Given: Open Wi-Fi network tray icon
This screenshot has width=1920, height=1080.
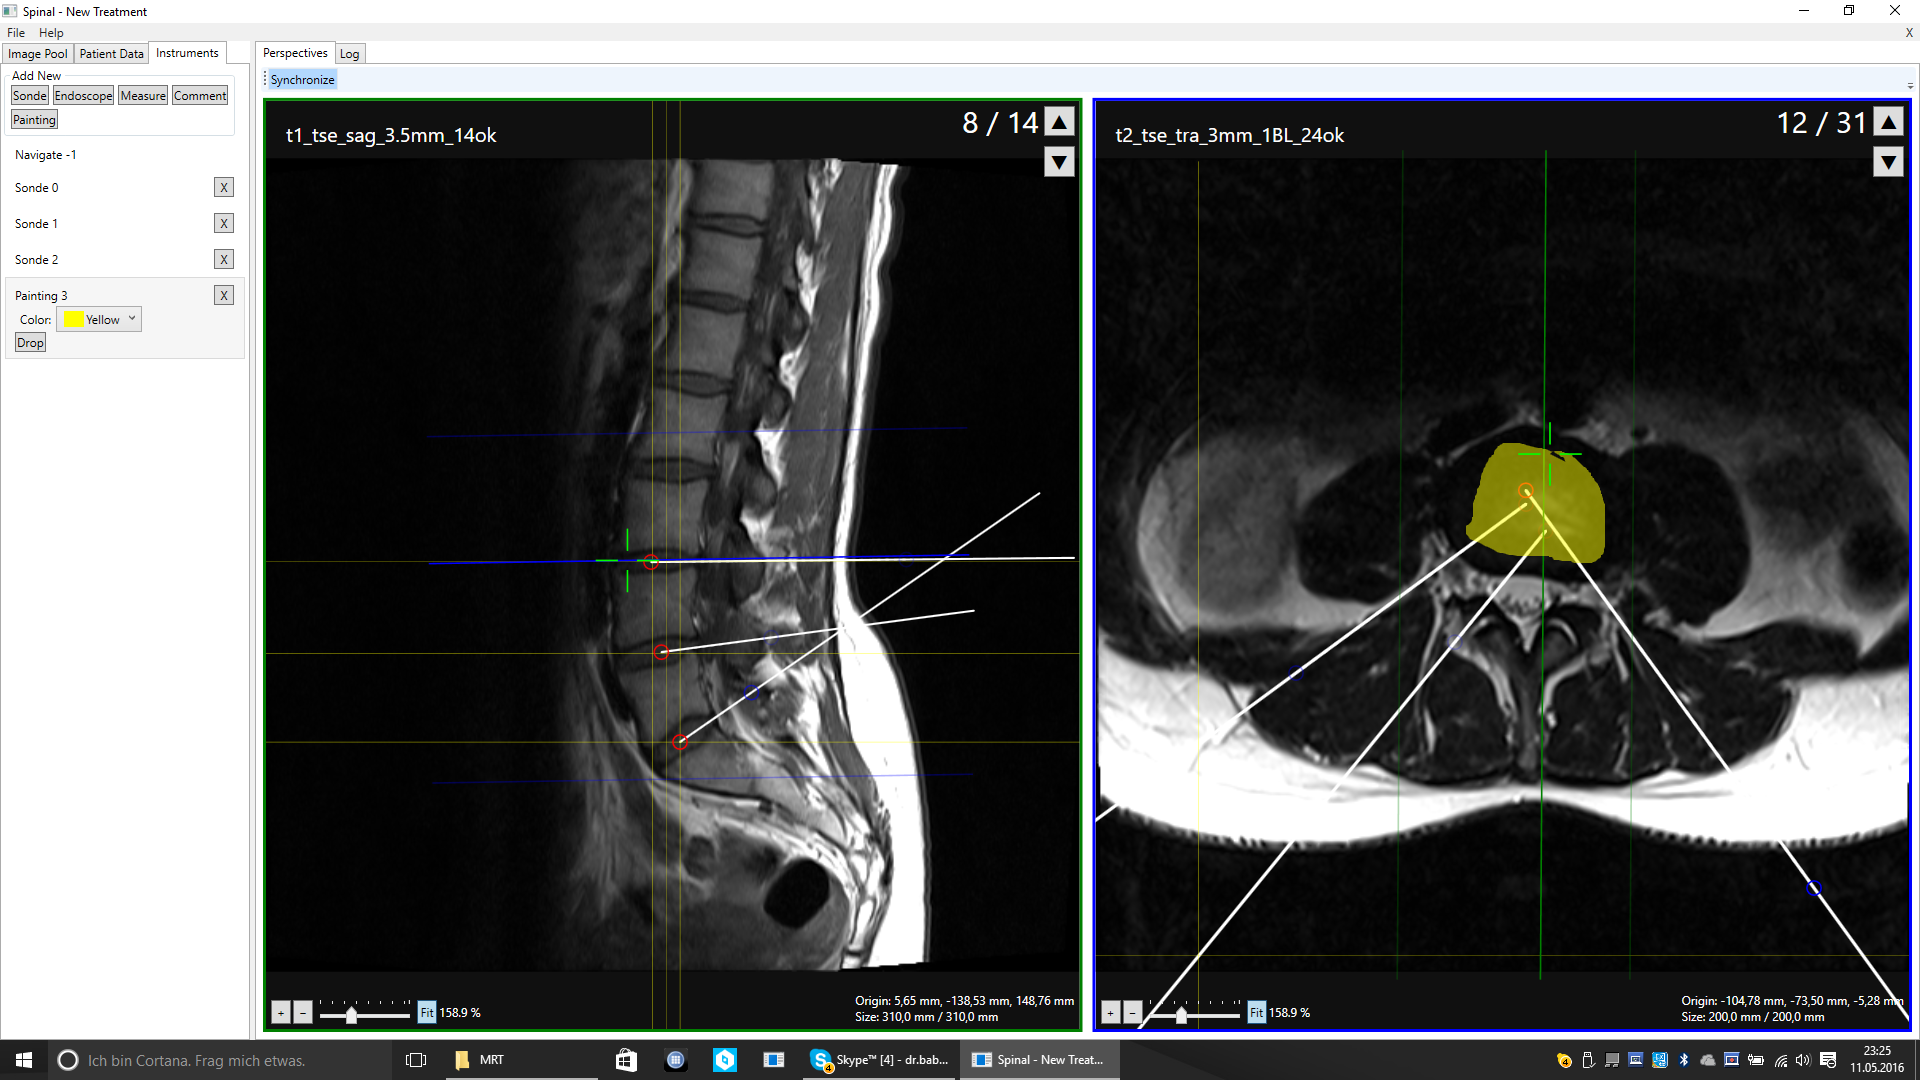Looking at the screenshot, I should tap(1781, 1060).
